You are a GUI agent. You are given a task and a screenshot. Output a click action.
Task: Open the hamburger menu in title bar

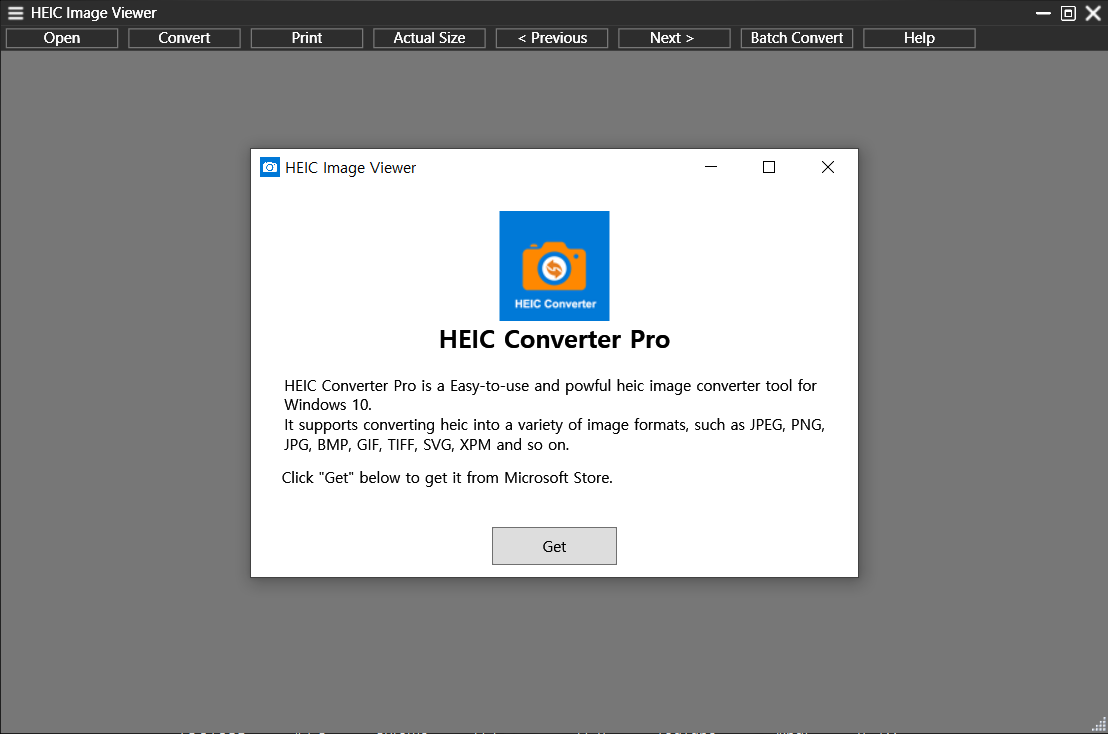pos(16,13)
